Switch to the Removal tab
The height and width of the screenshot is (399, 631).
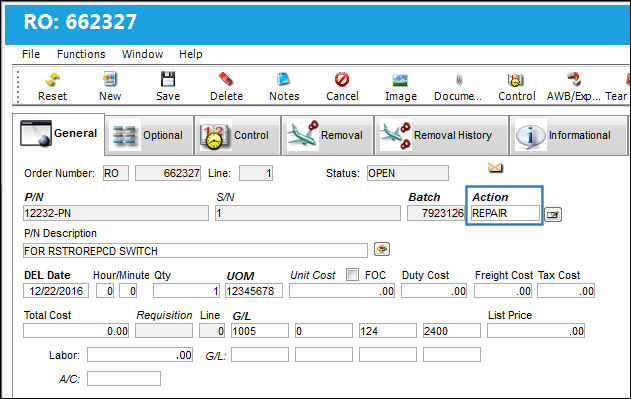click(328, 135)
